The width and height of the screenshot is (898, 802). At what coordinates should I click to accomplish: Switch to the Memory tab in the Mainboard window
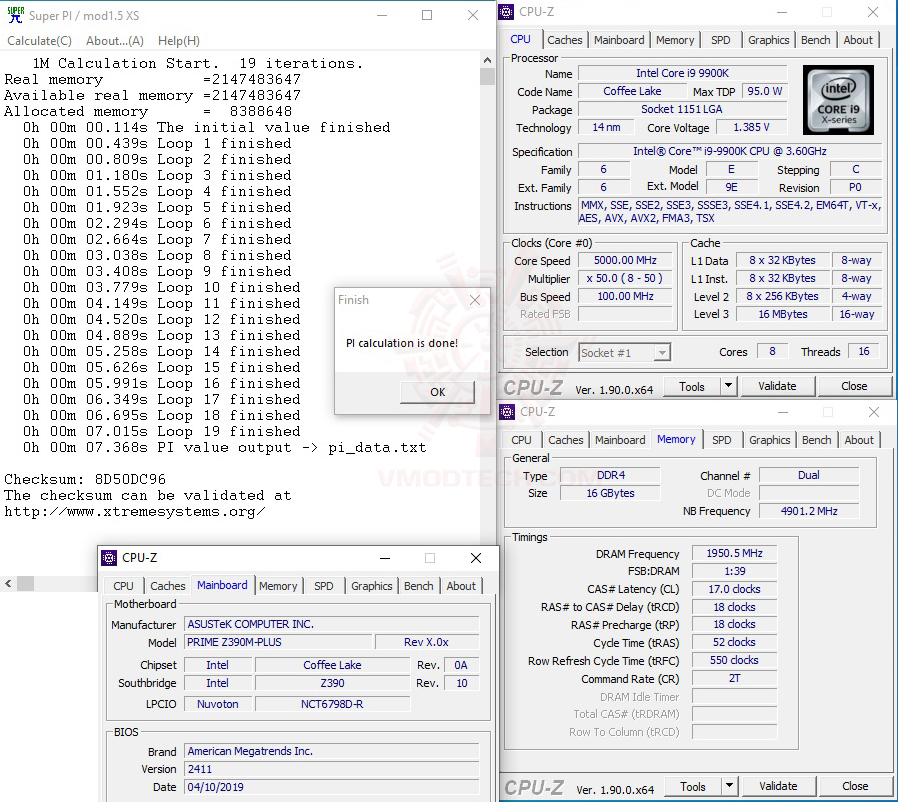[278, 586]
